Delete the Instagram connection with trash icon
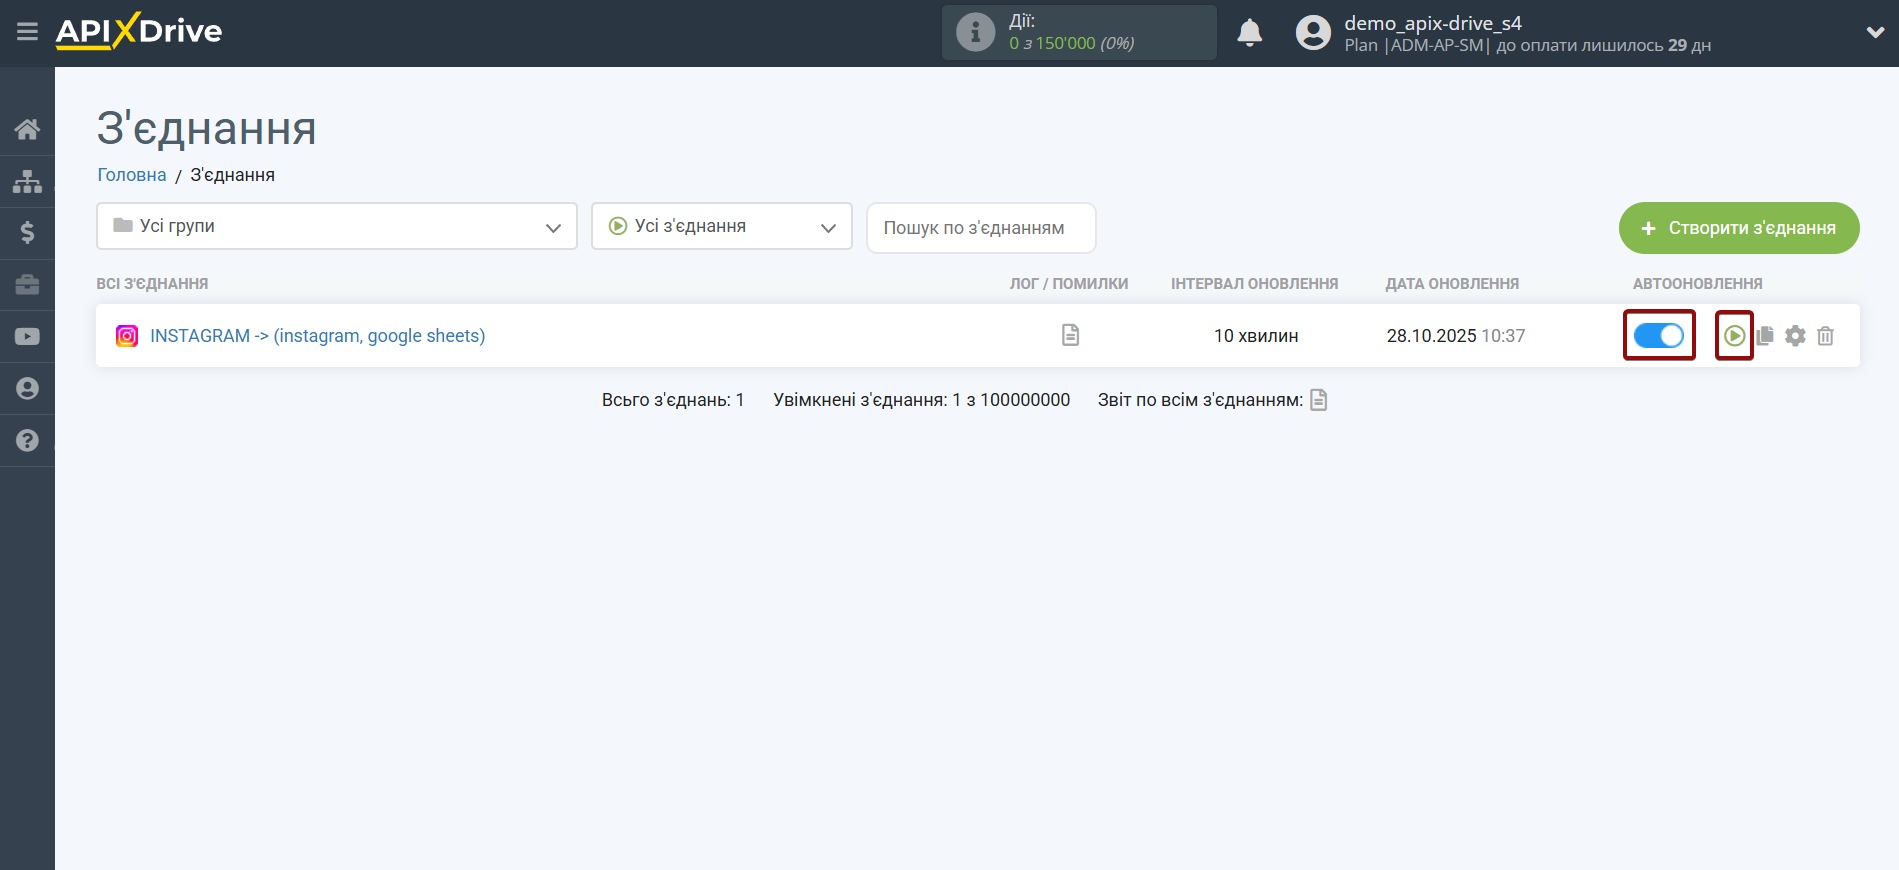Viewport: 1899px width, 870px height. [1825, 336]
